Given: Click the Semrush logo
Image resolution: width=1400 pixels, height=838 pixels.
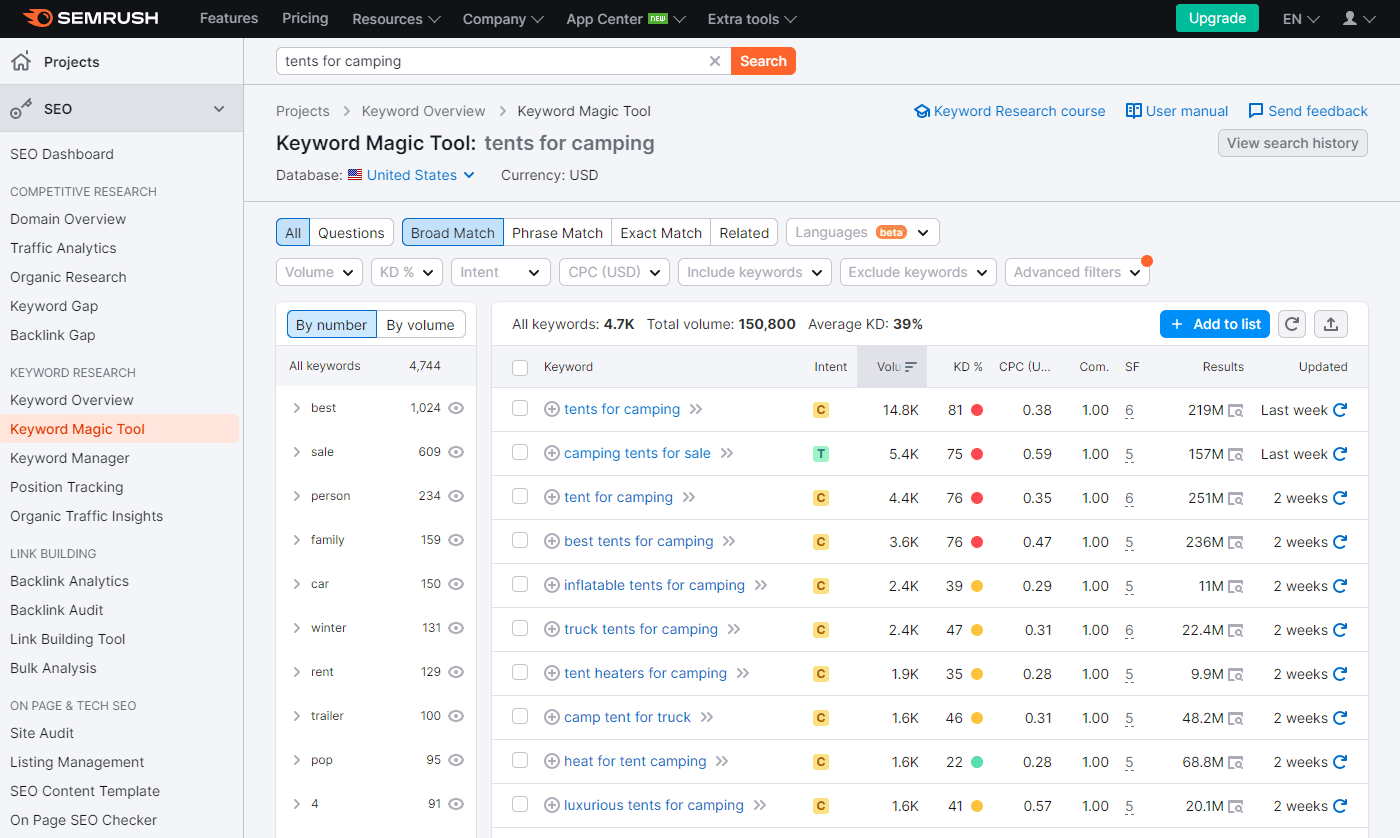Looking at the screenshot, I should 90,18.
